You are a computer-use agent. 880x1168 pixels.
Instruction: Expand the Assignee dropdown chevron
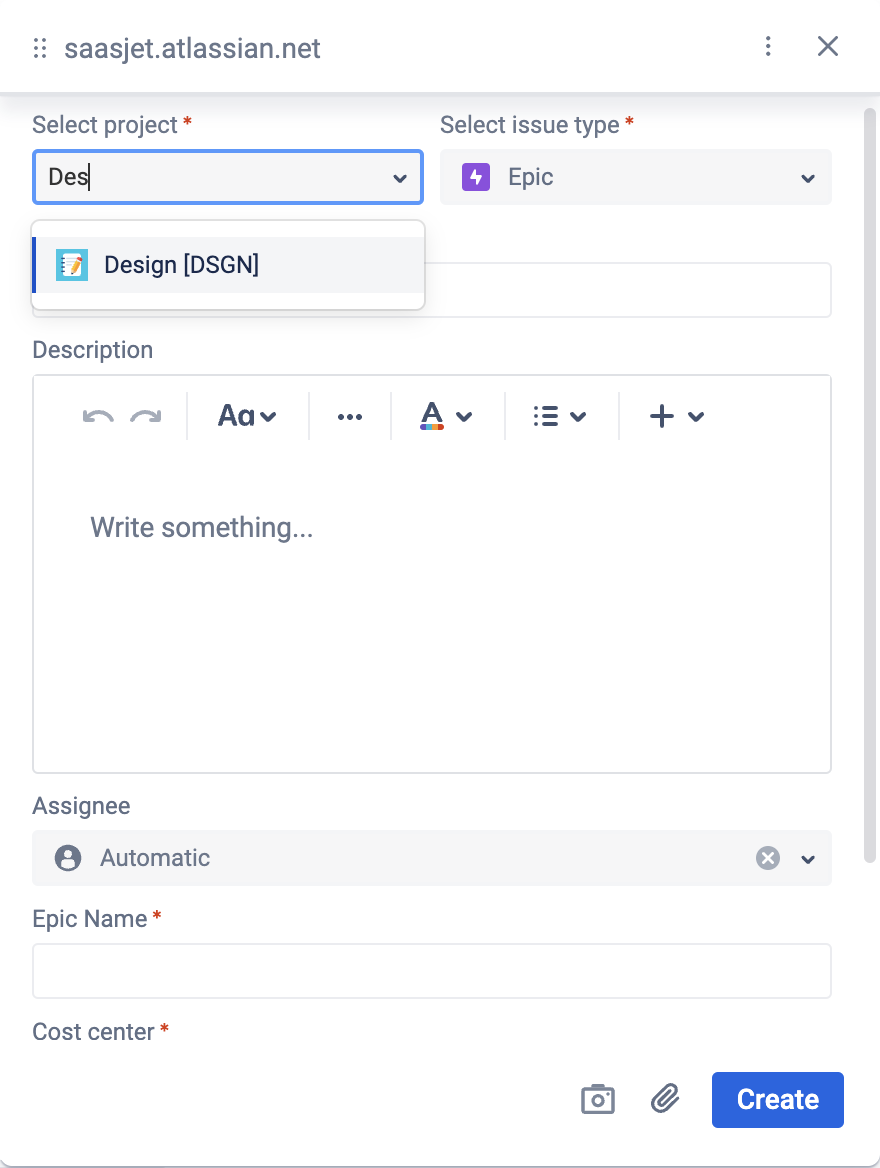pyautogui.click(x=808, y=859)
